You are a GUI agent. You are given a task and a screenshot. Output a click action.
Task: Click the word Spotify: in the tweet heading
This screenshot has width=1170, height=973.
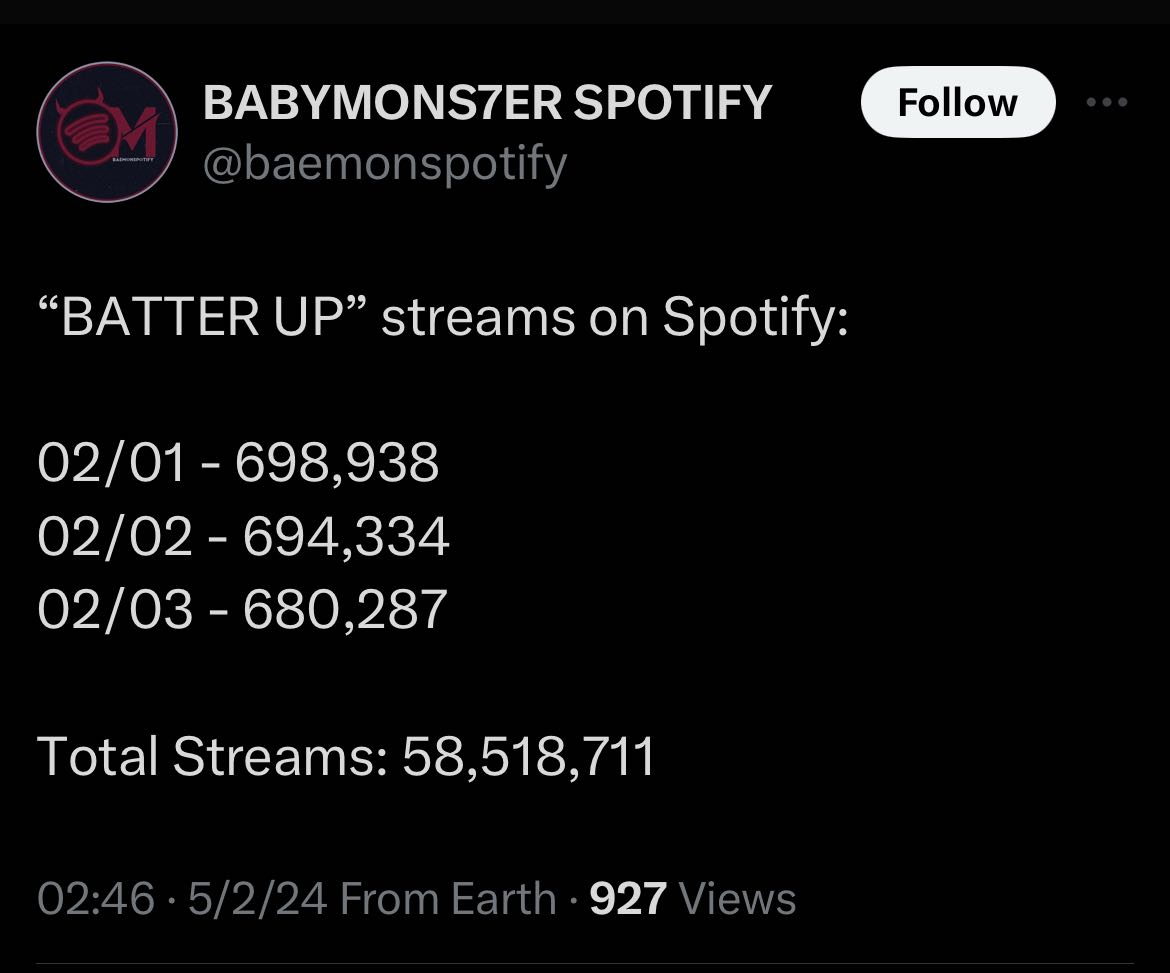tap(755, 318)
